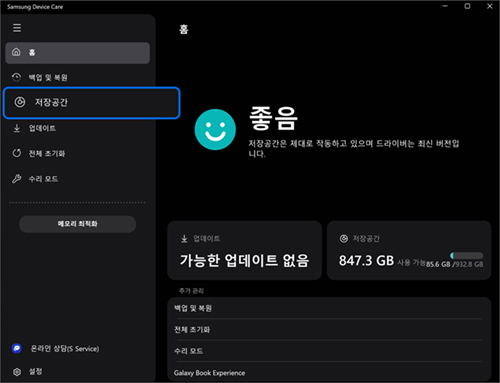Open Galaxy Book Experience entry
The width and height of the screenshot is (500, 383).
pos(329,372)
